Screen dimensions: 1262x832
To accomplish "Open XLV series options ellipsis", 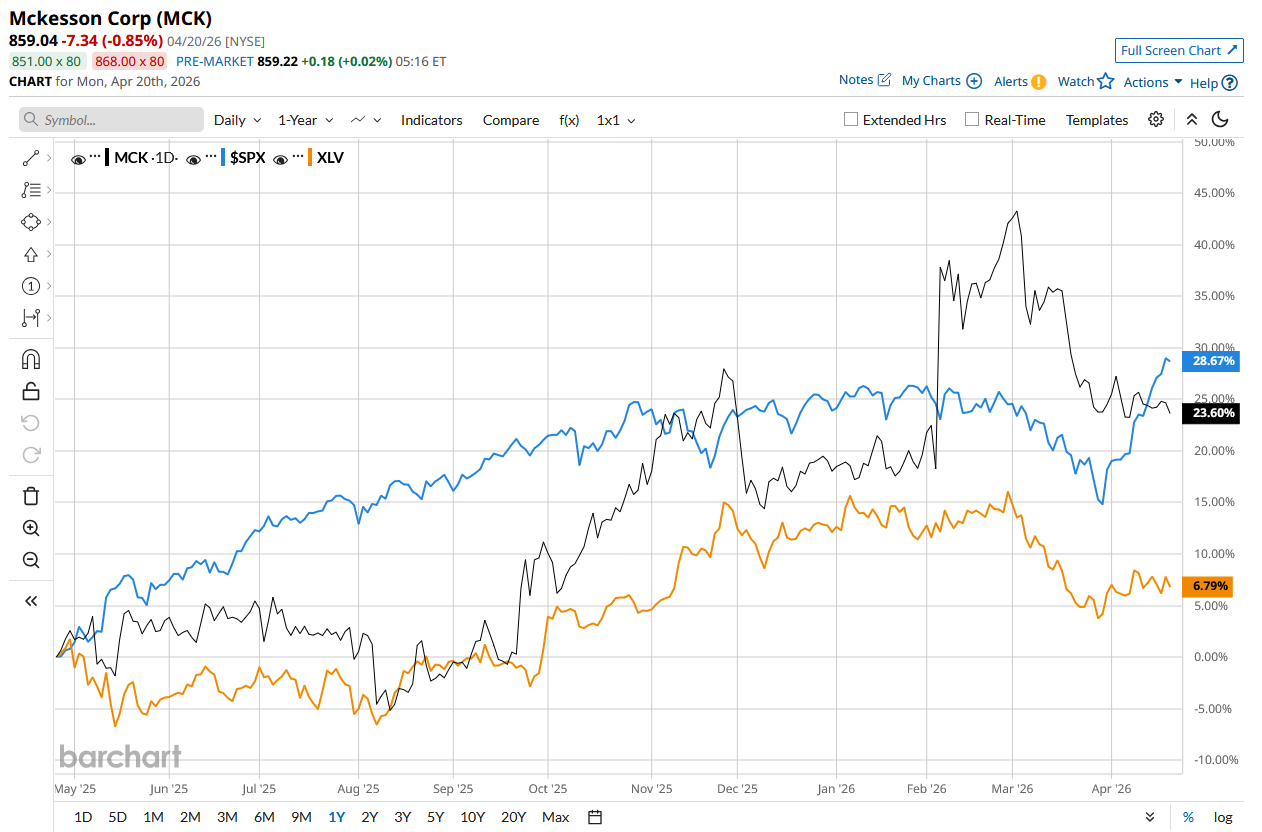I will (297, 158).
